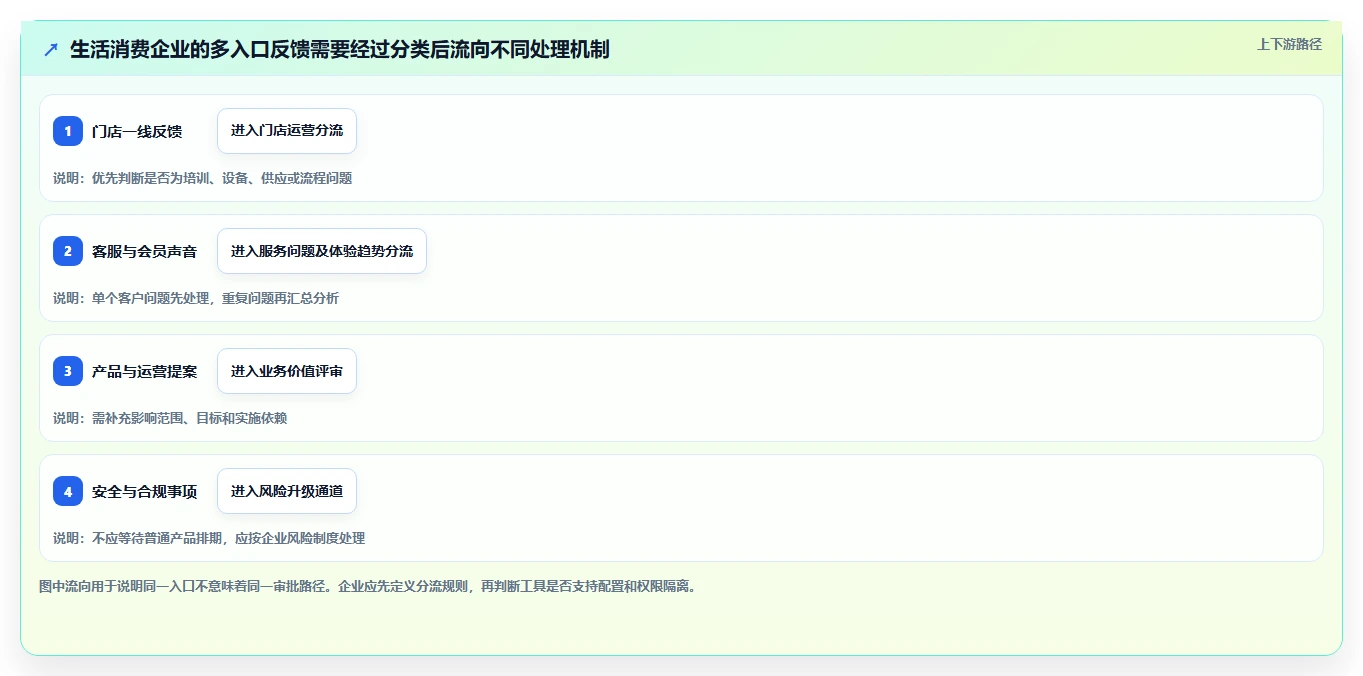Image resolution: width=1363 pixels, height=676 pixels.
Task: Click the note 单个客户问题先处理，重复问题再汇总分析
Action: click(196, 298)
